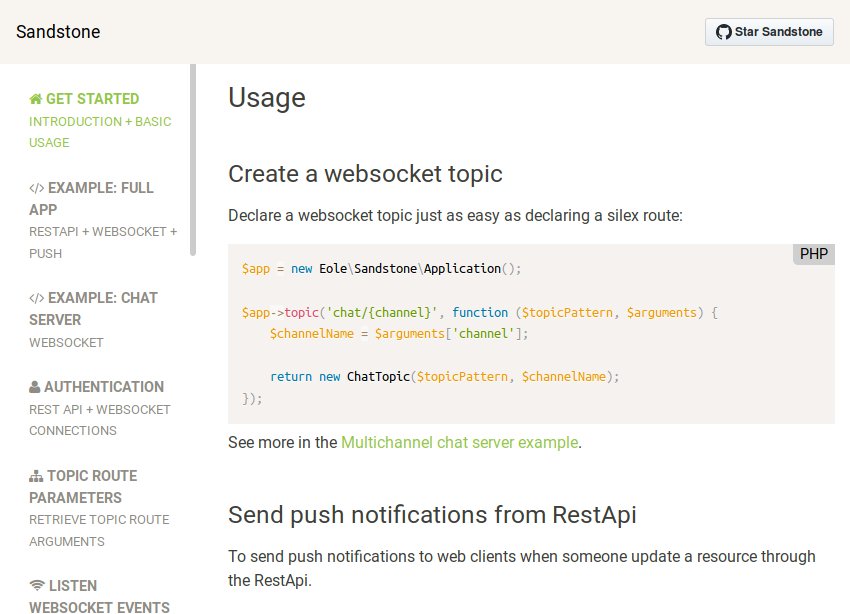Click the To send push notifications paragraph
Viewport: 850px width, 614px height.
click(x=521, y=568)
